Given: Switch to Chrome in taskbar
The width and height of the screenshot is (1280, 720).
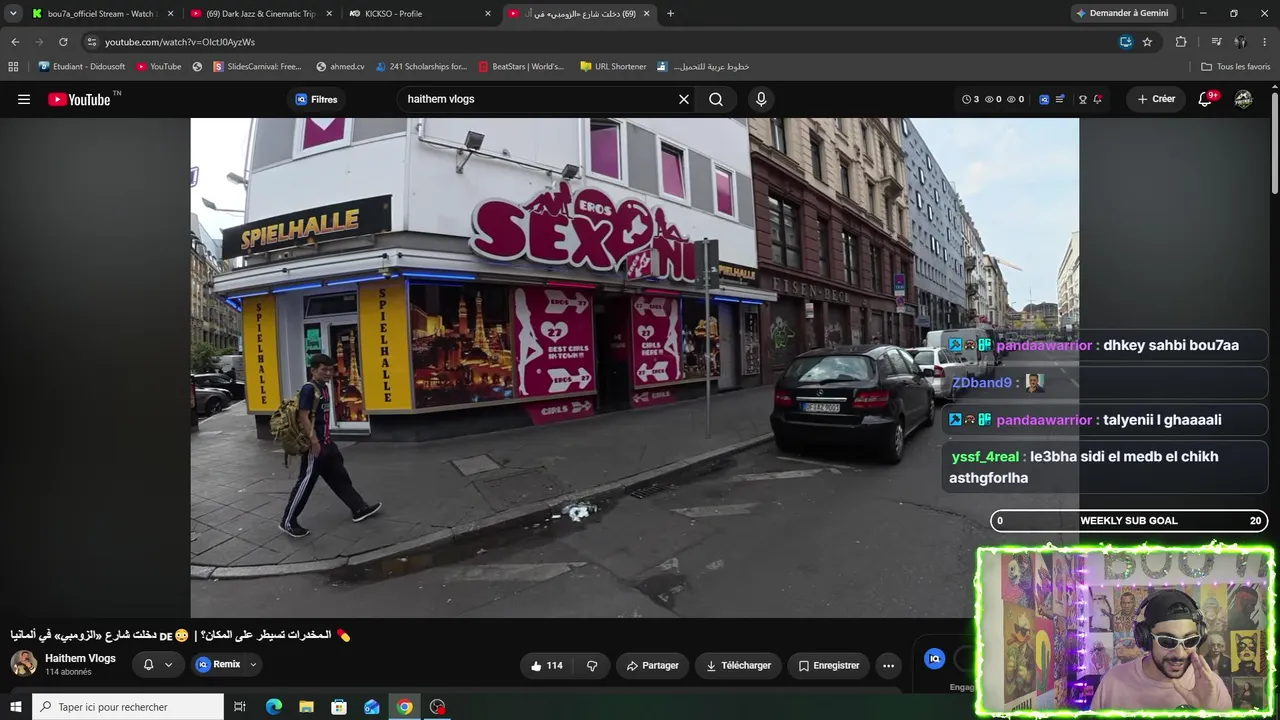Looking at the screenshot, I should [x=404, y=707].
